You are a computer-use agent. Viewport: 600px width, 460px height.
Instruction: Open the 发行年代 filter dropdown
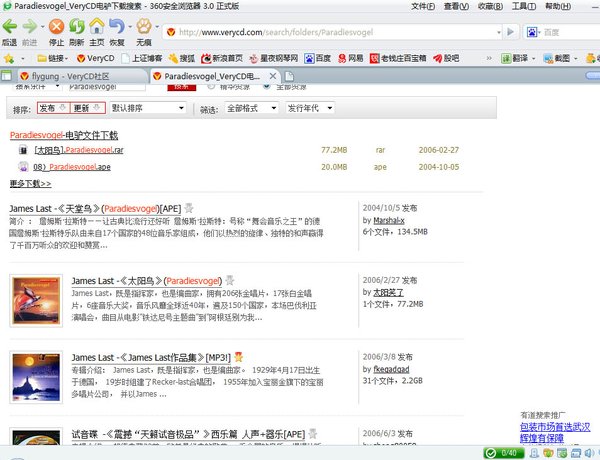[x=310, y=108]
